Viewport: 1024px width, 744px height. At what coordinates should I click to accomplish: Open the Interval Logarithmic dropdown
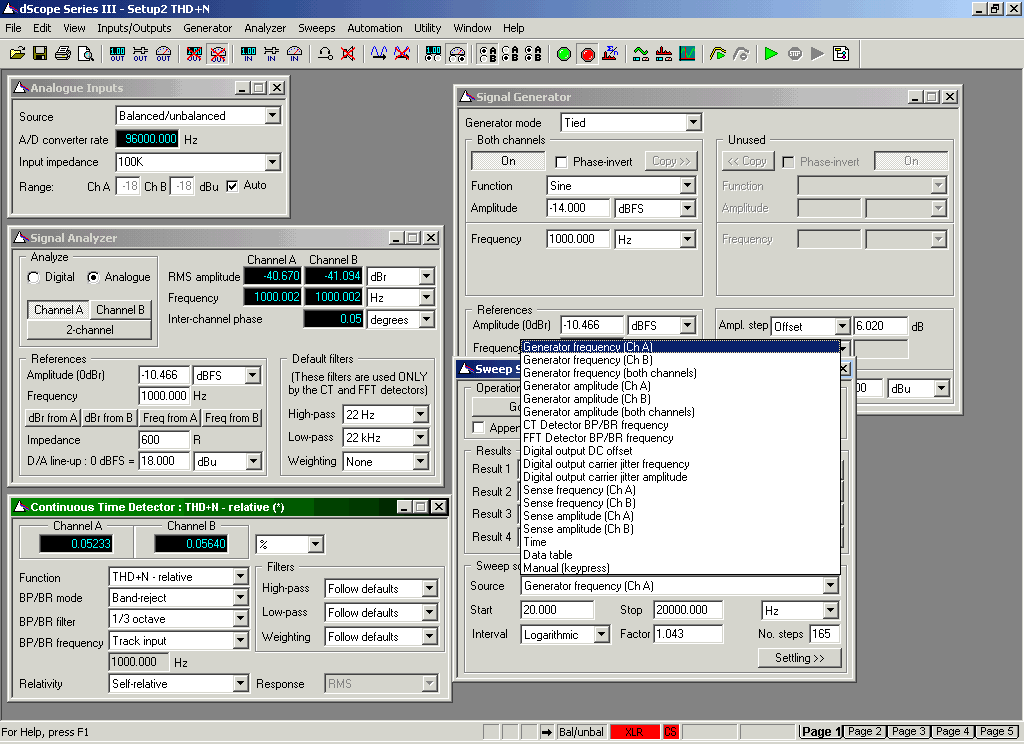[601, 634]
